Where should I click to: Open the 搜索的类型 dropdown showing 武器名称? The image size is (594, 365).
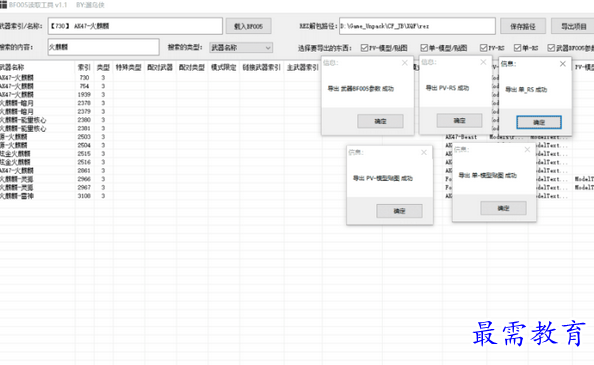(x=241, y=48)
